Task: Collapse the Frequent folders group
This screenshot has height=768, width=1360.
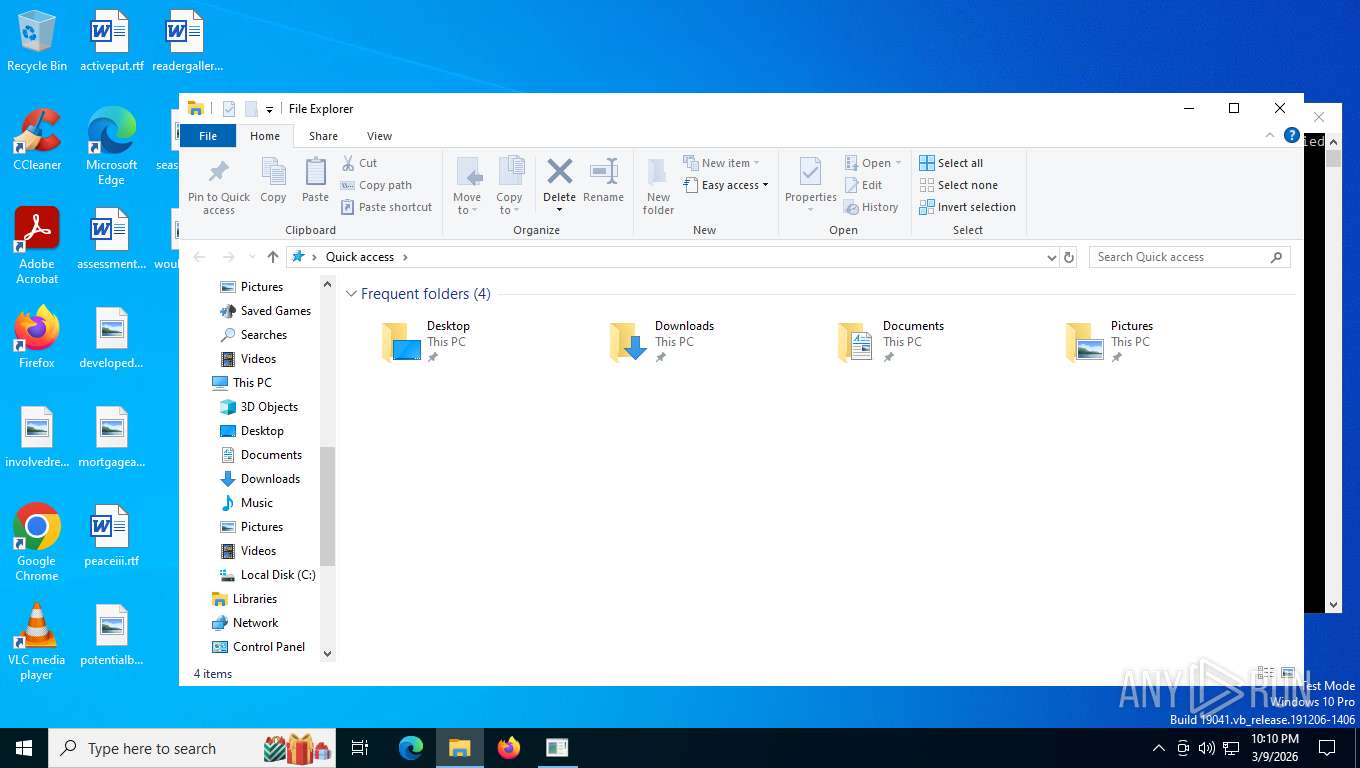Action: coord(351,294)
